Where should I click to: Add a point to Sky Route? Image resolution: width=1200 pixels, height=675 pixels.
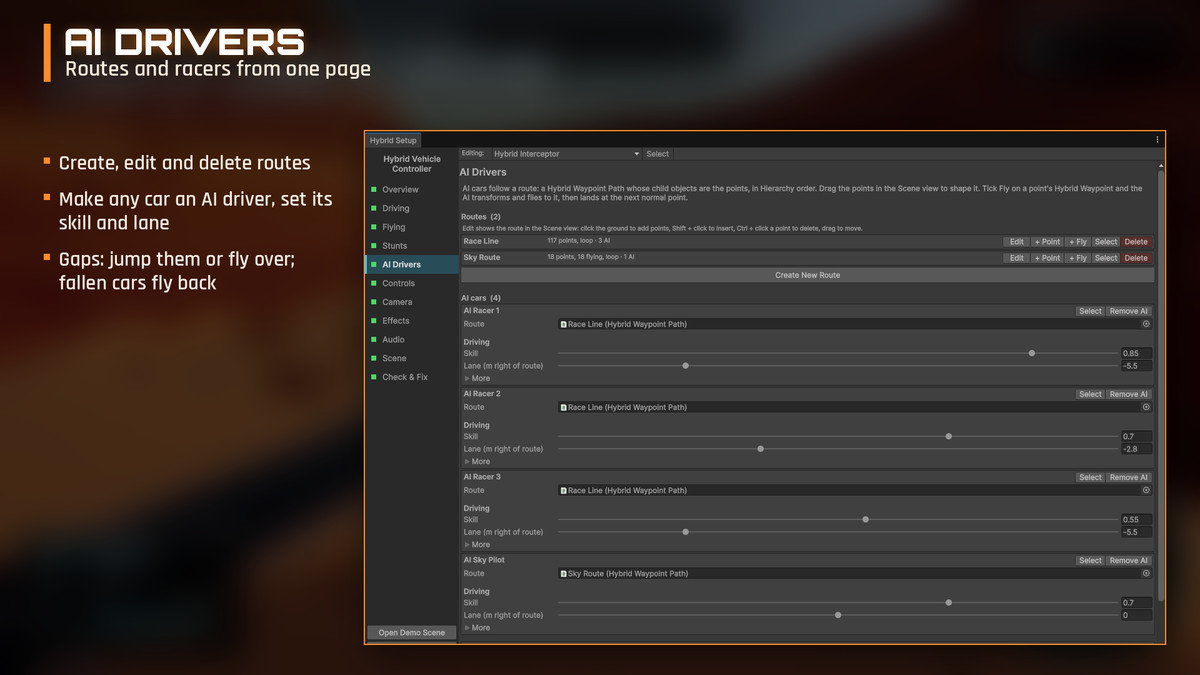point(1047,258)
